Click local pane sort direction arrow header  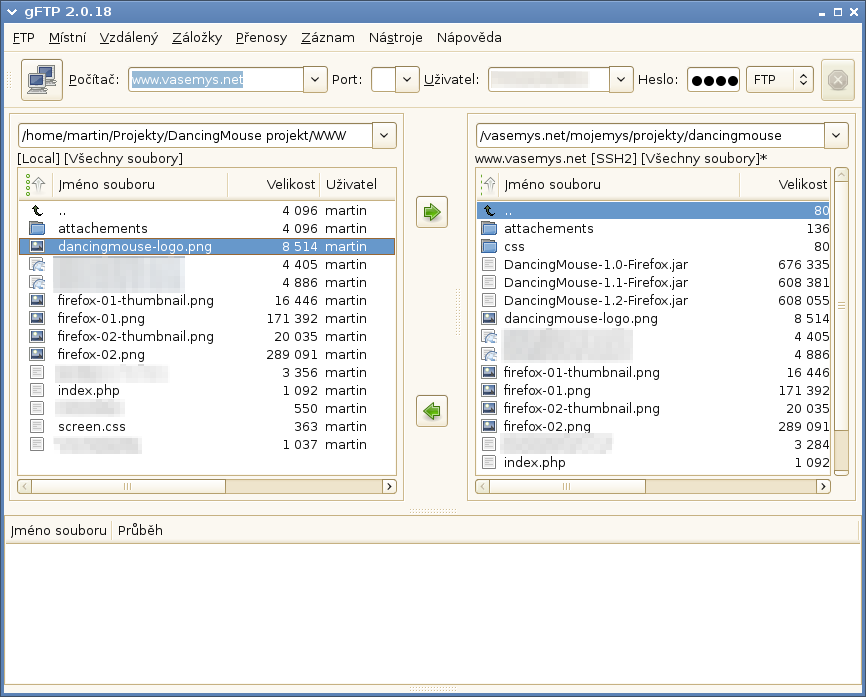[36, 184]
